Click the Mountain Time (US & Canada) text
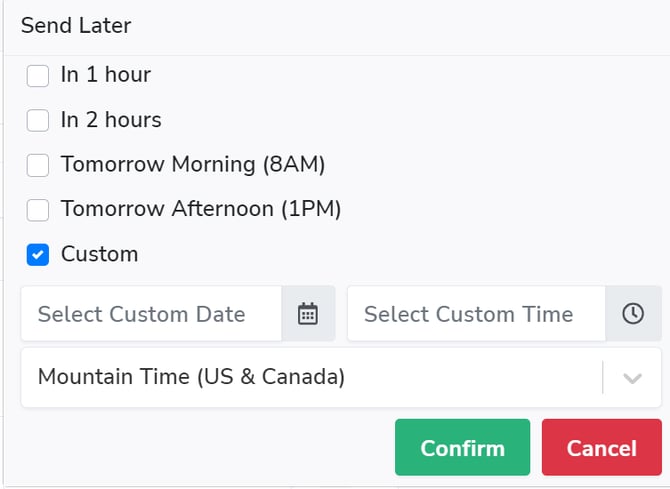This screenshot has width=670, height=489. point(191,378)
